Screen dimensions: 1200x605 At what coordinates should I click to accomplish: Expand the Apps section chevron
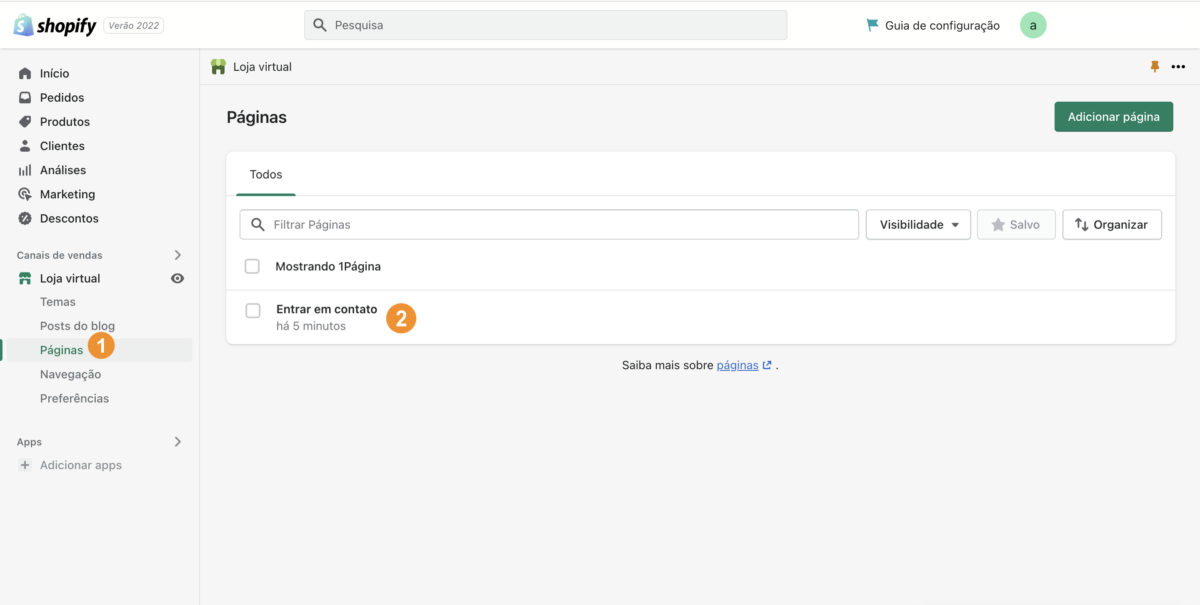(x=178, y=442)
